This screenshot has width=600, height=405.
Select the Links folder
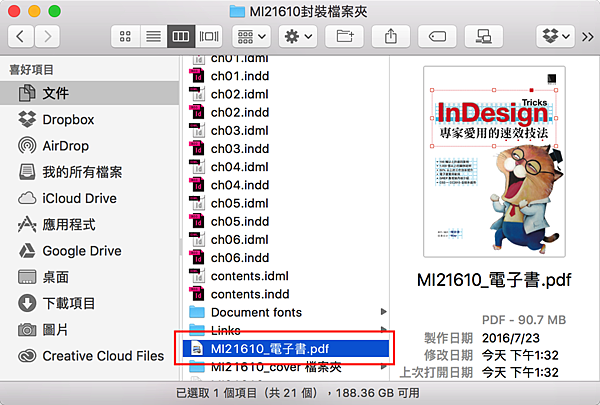pyautogui.click(x=285, y=330)
